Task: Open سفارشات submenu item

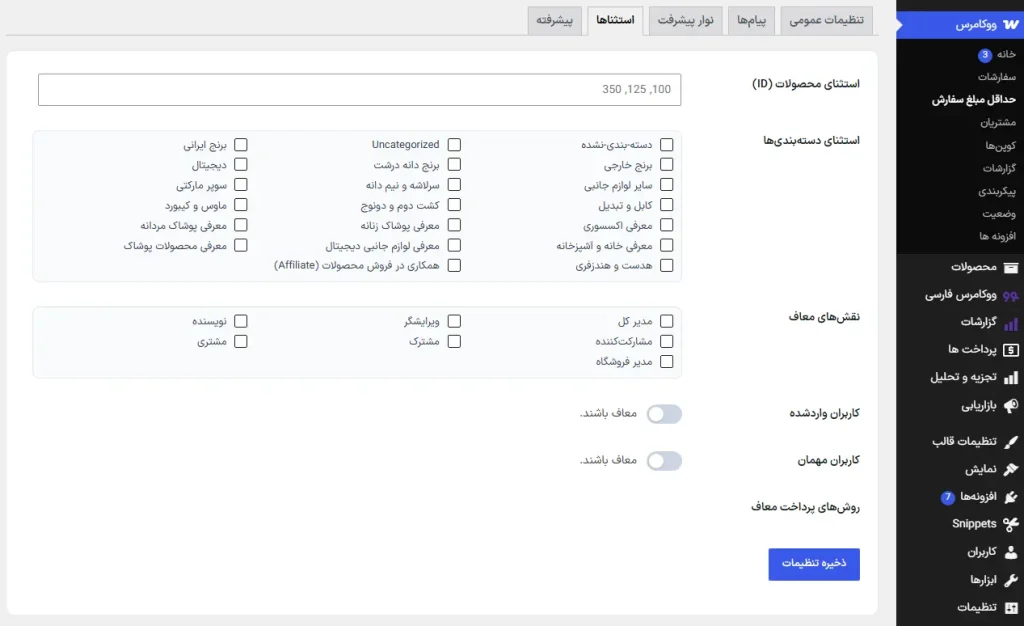Action: pos(997,77)
